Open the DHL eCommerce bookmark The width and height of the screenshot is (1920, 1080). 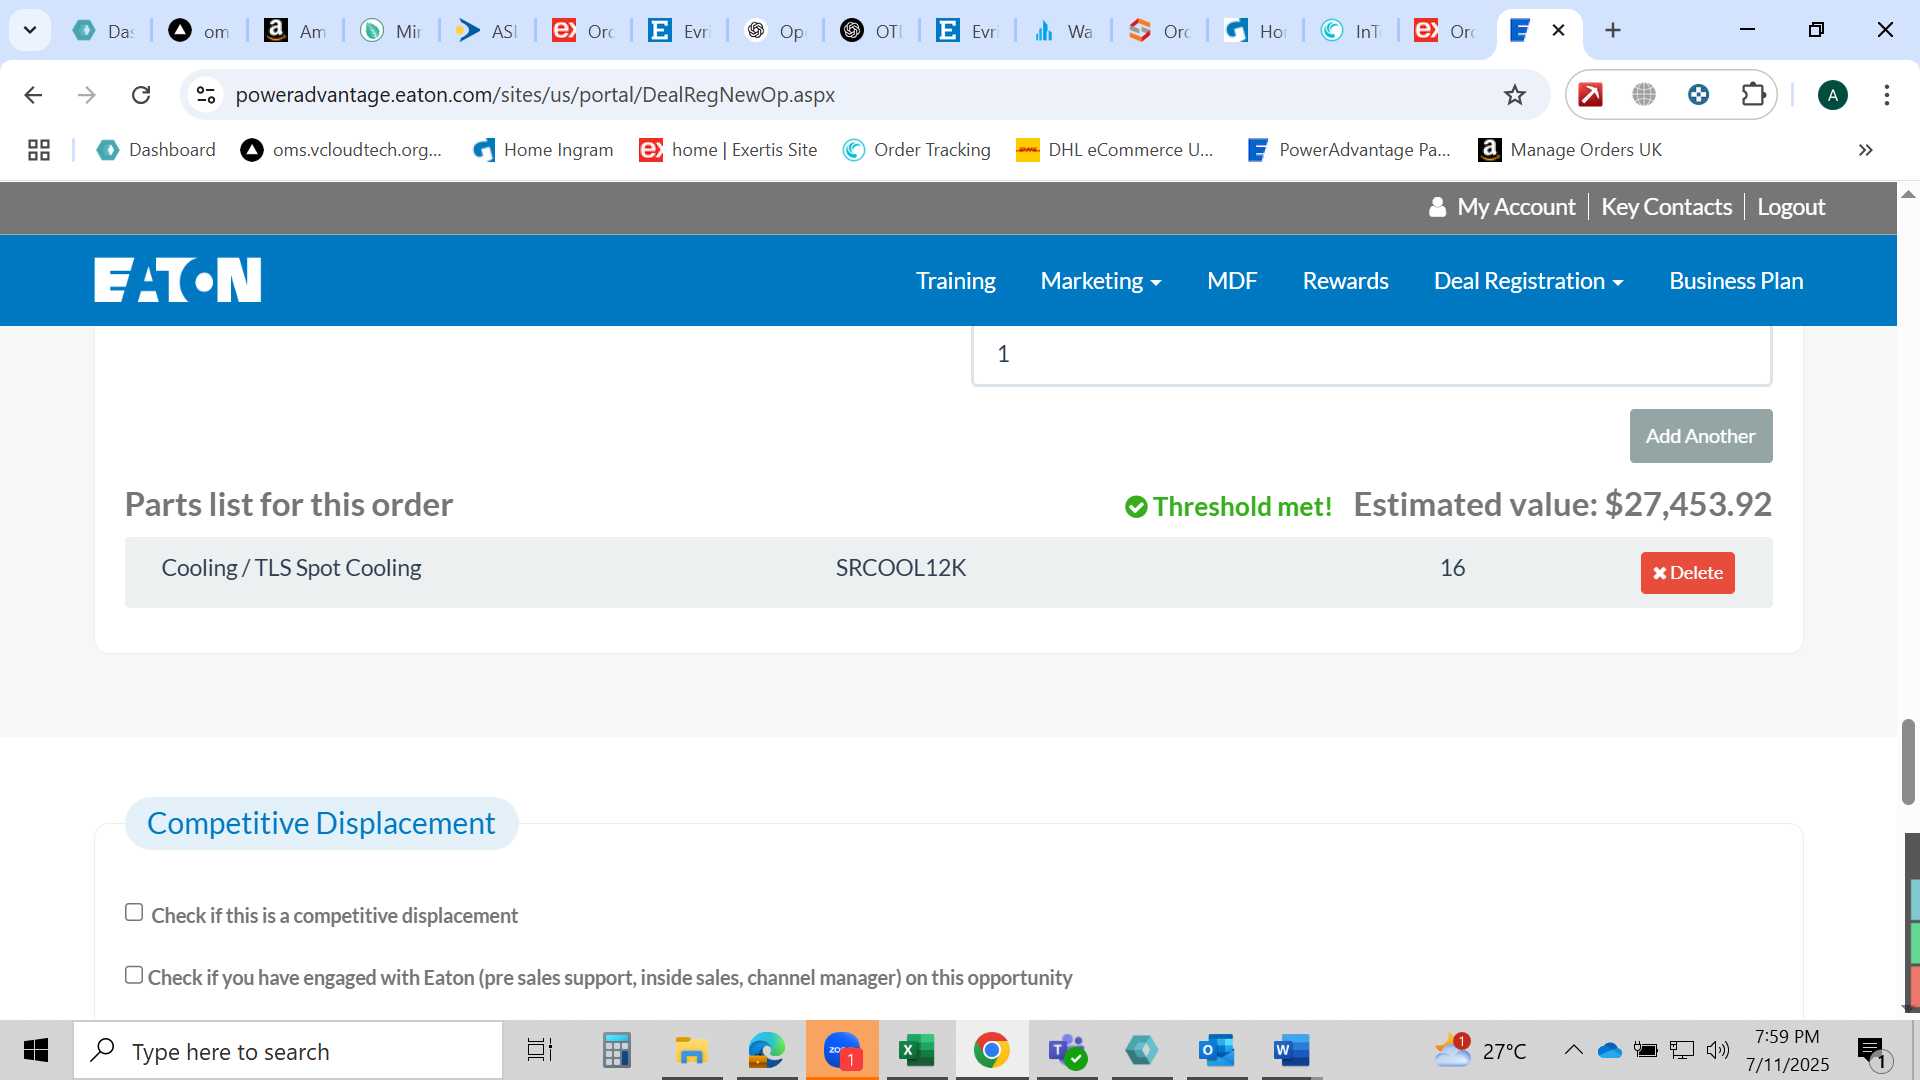click(x=1114, y=150)
